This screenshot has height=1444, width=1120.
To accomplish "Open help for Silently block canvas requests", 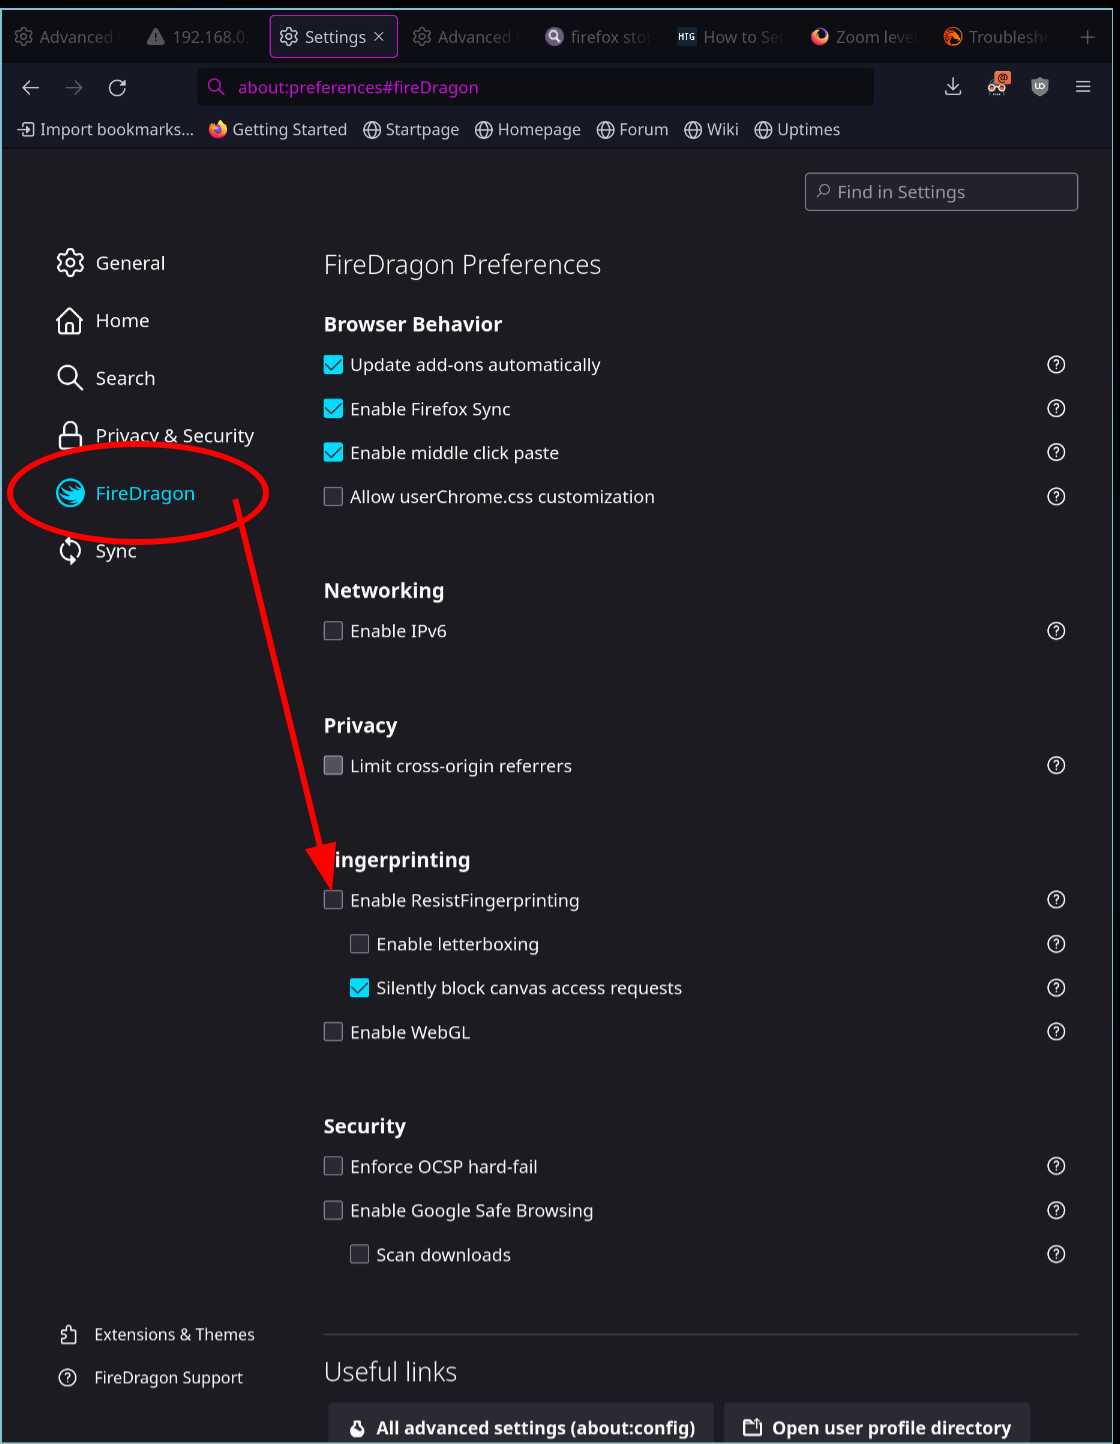I will pyautogui.click(x=1056, y=988).
